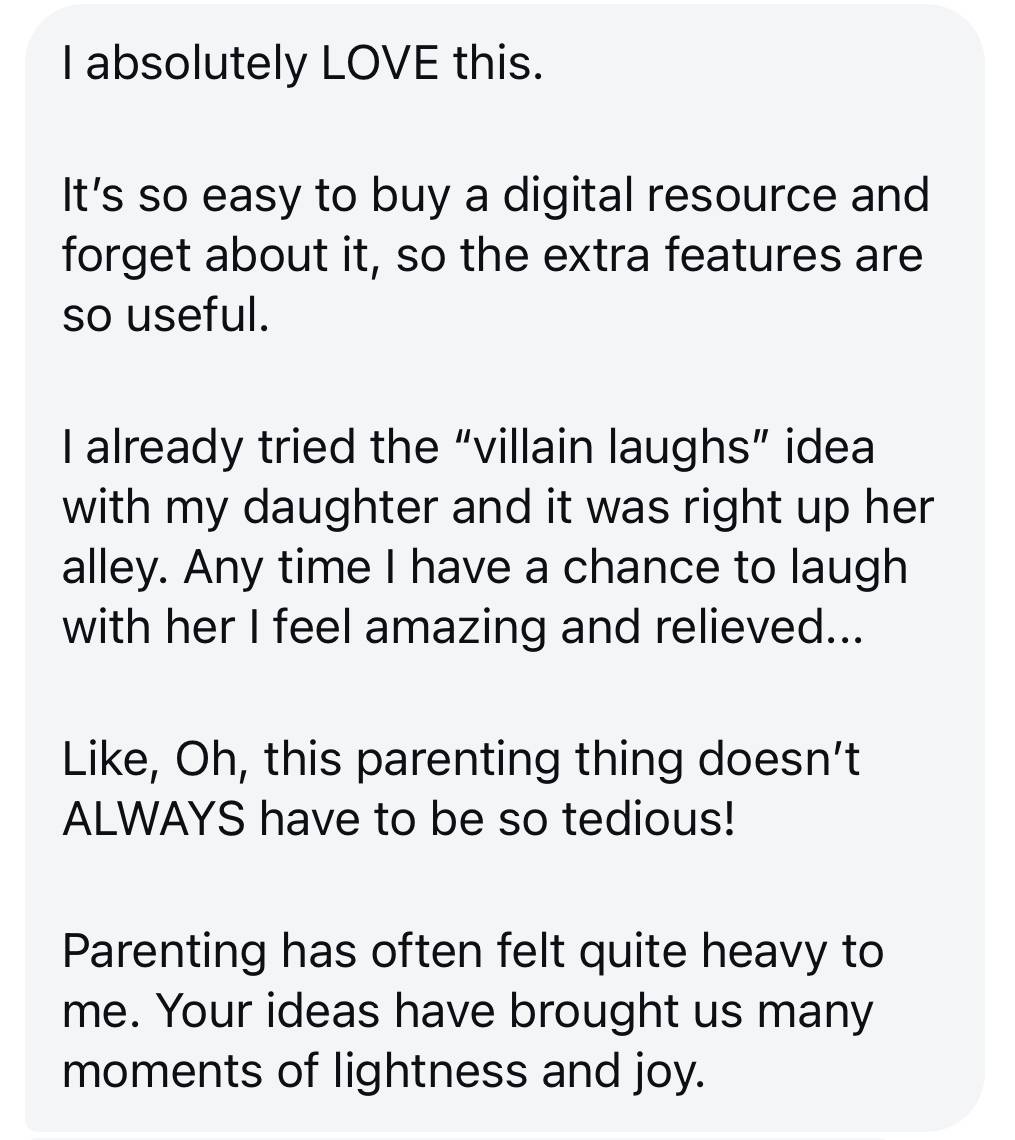The width and height of the screenshot is (1015, 1140).
Task: Click the line "Parenting has often felt quite heavy"
Action: coord(473,952)
